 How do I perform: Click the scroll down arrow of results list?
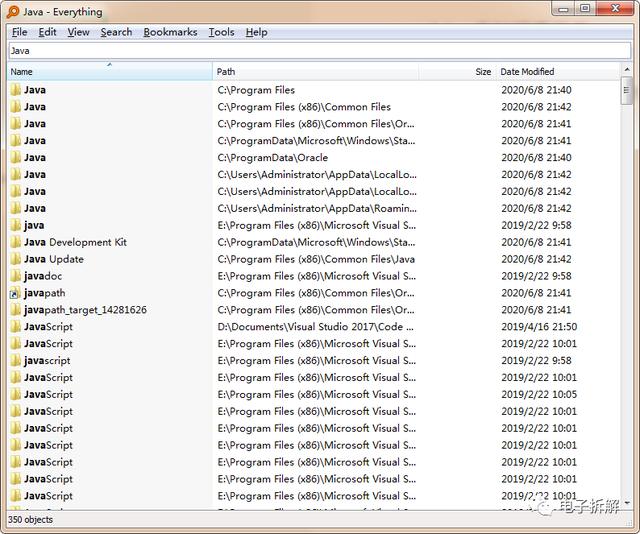[x=627, y=503]
